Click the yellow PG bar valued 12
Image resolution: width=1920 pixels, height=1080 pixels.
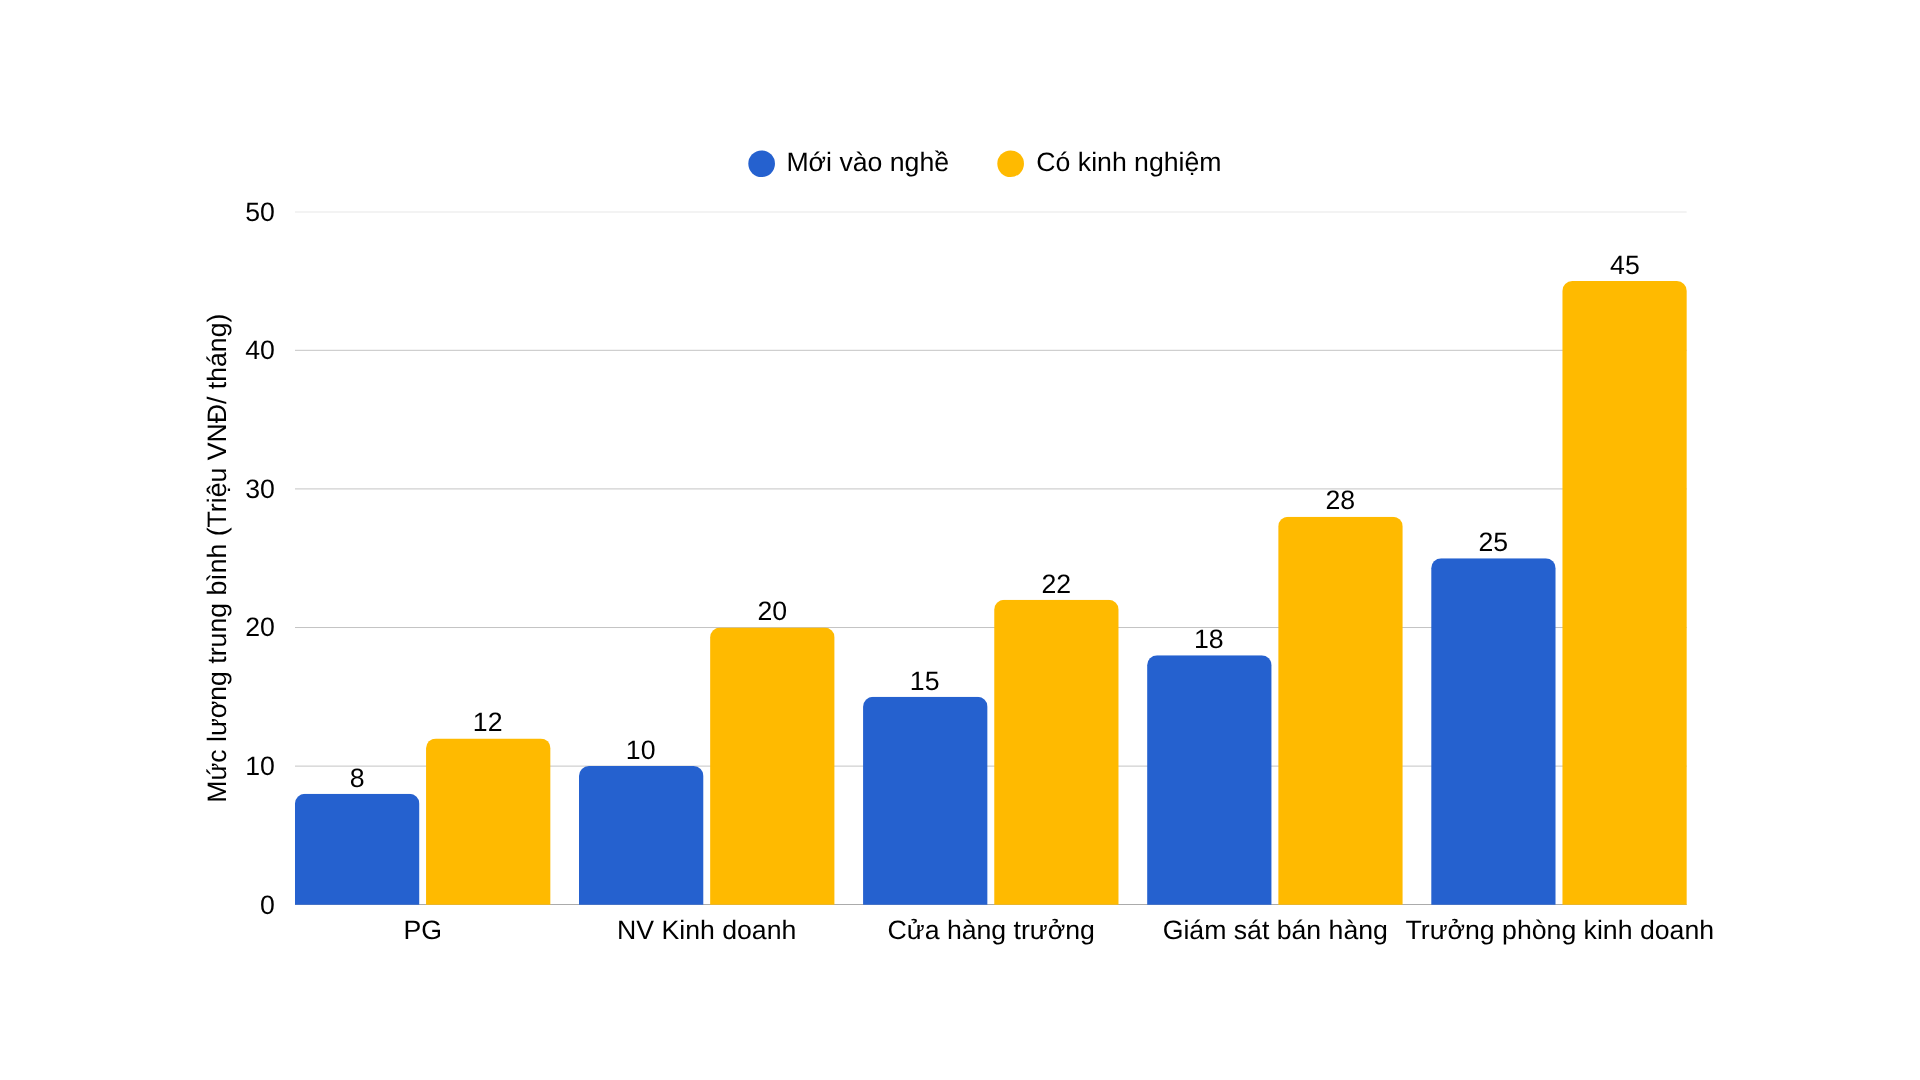[488, 821]
